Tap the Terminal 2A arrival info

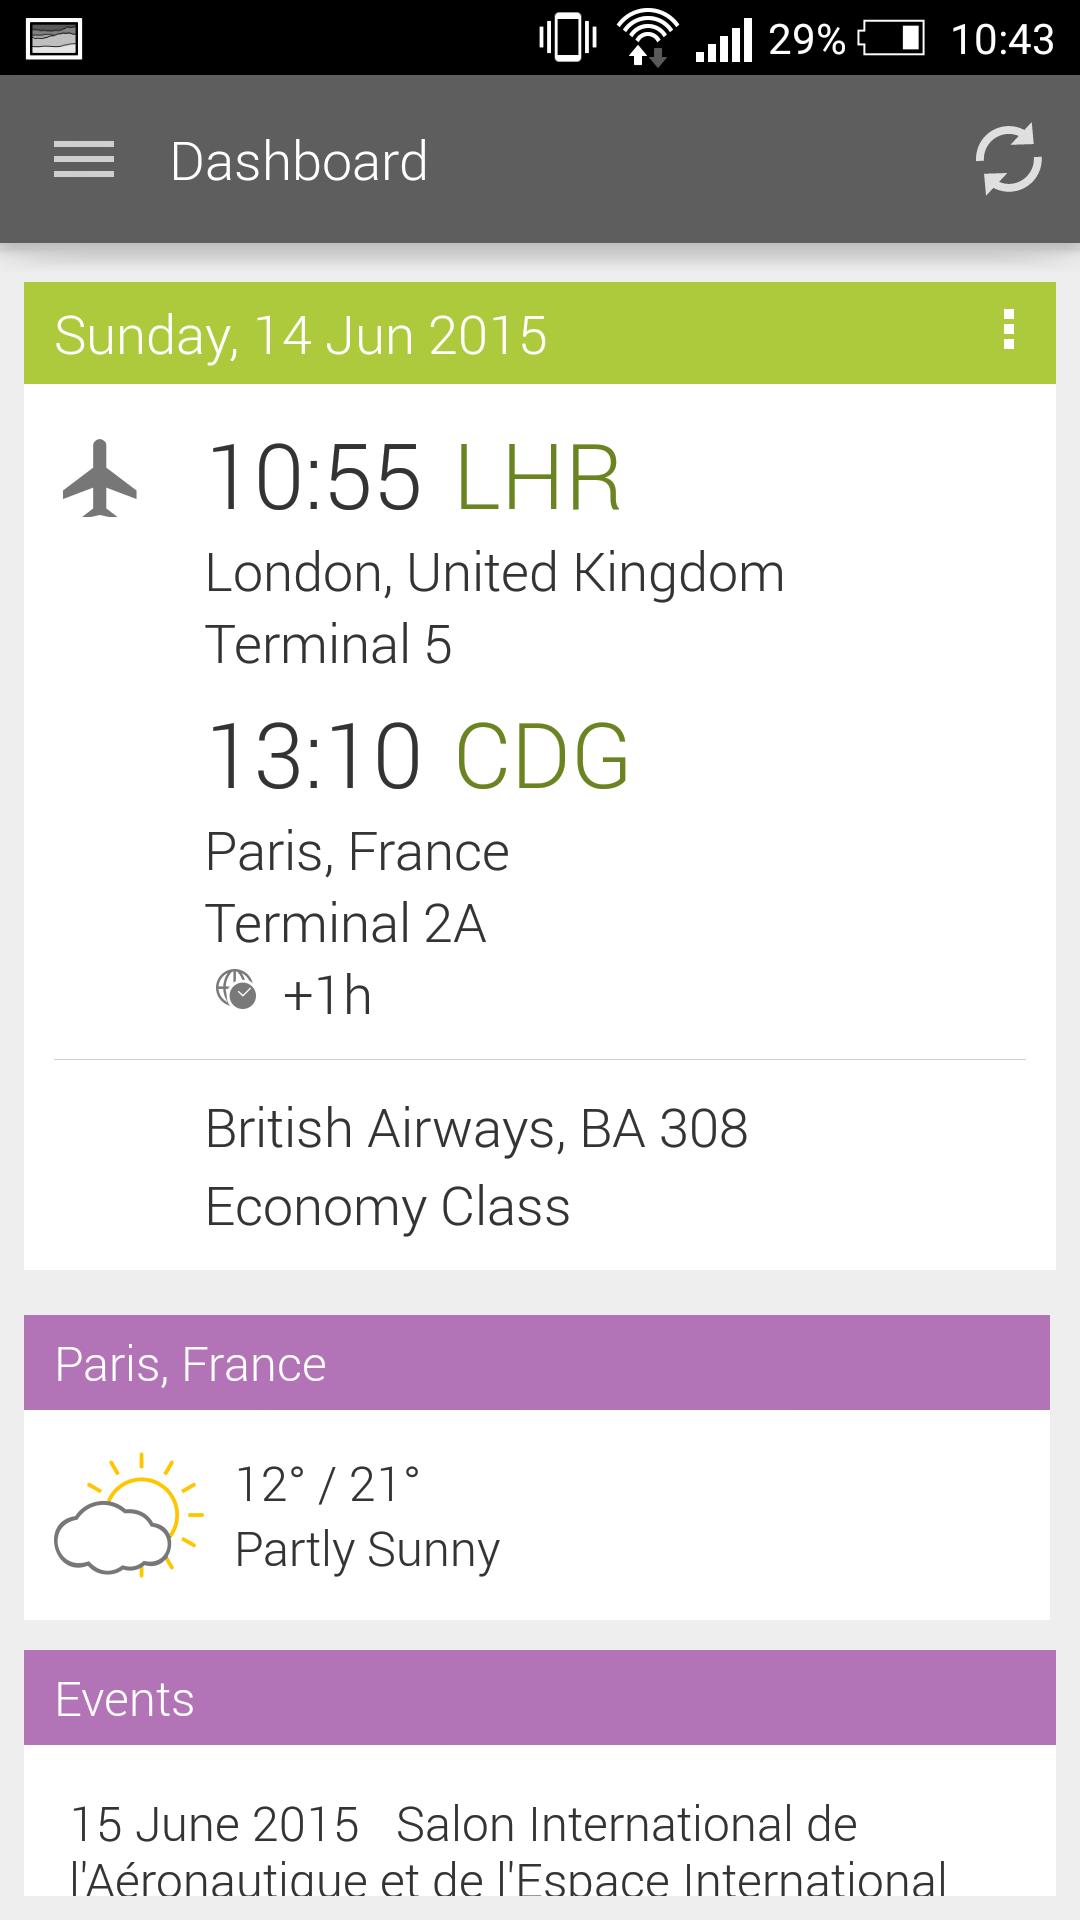345,923
